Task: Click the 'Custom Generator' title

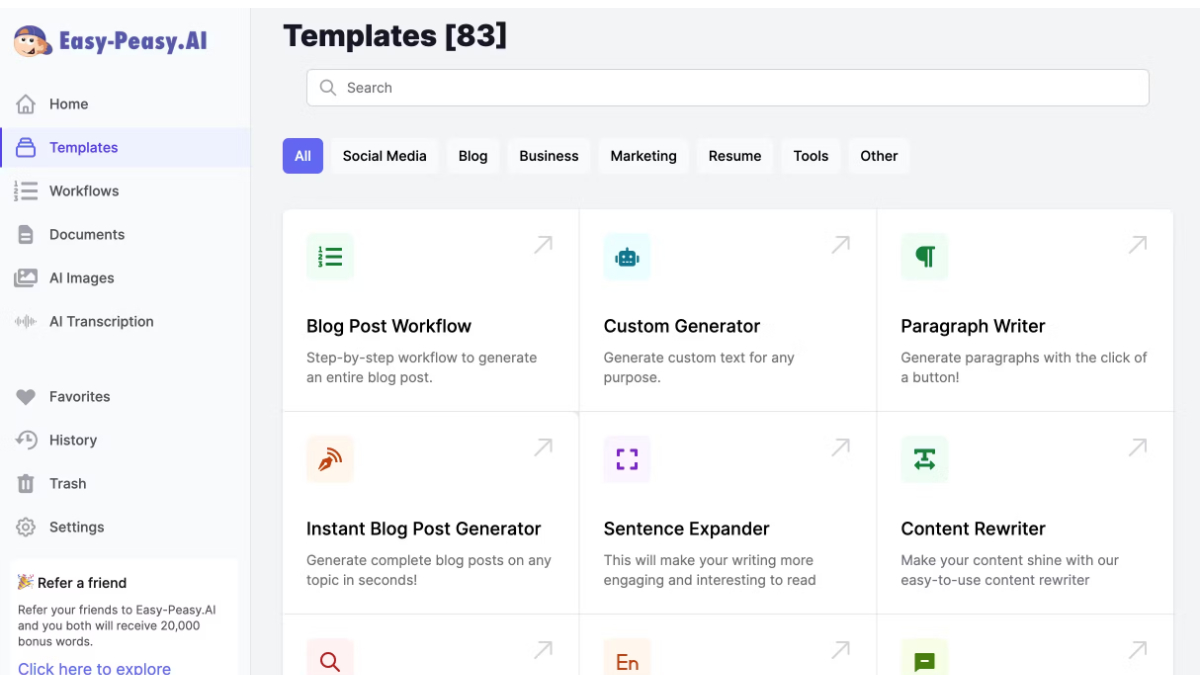Action: 682,326
